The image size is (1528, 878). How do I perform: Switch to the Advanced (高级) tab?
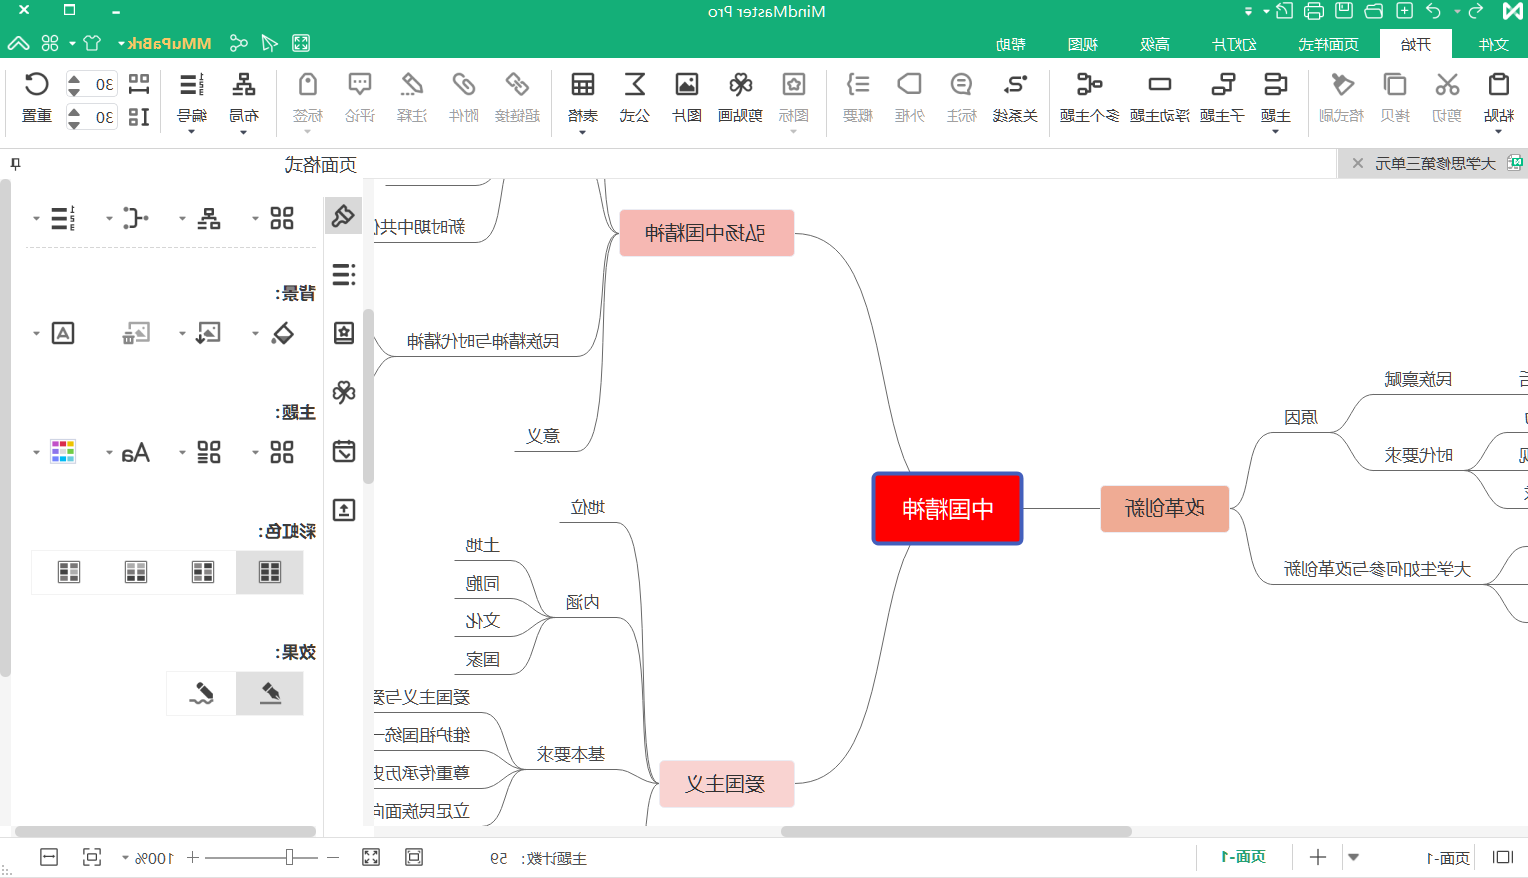1155,44
